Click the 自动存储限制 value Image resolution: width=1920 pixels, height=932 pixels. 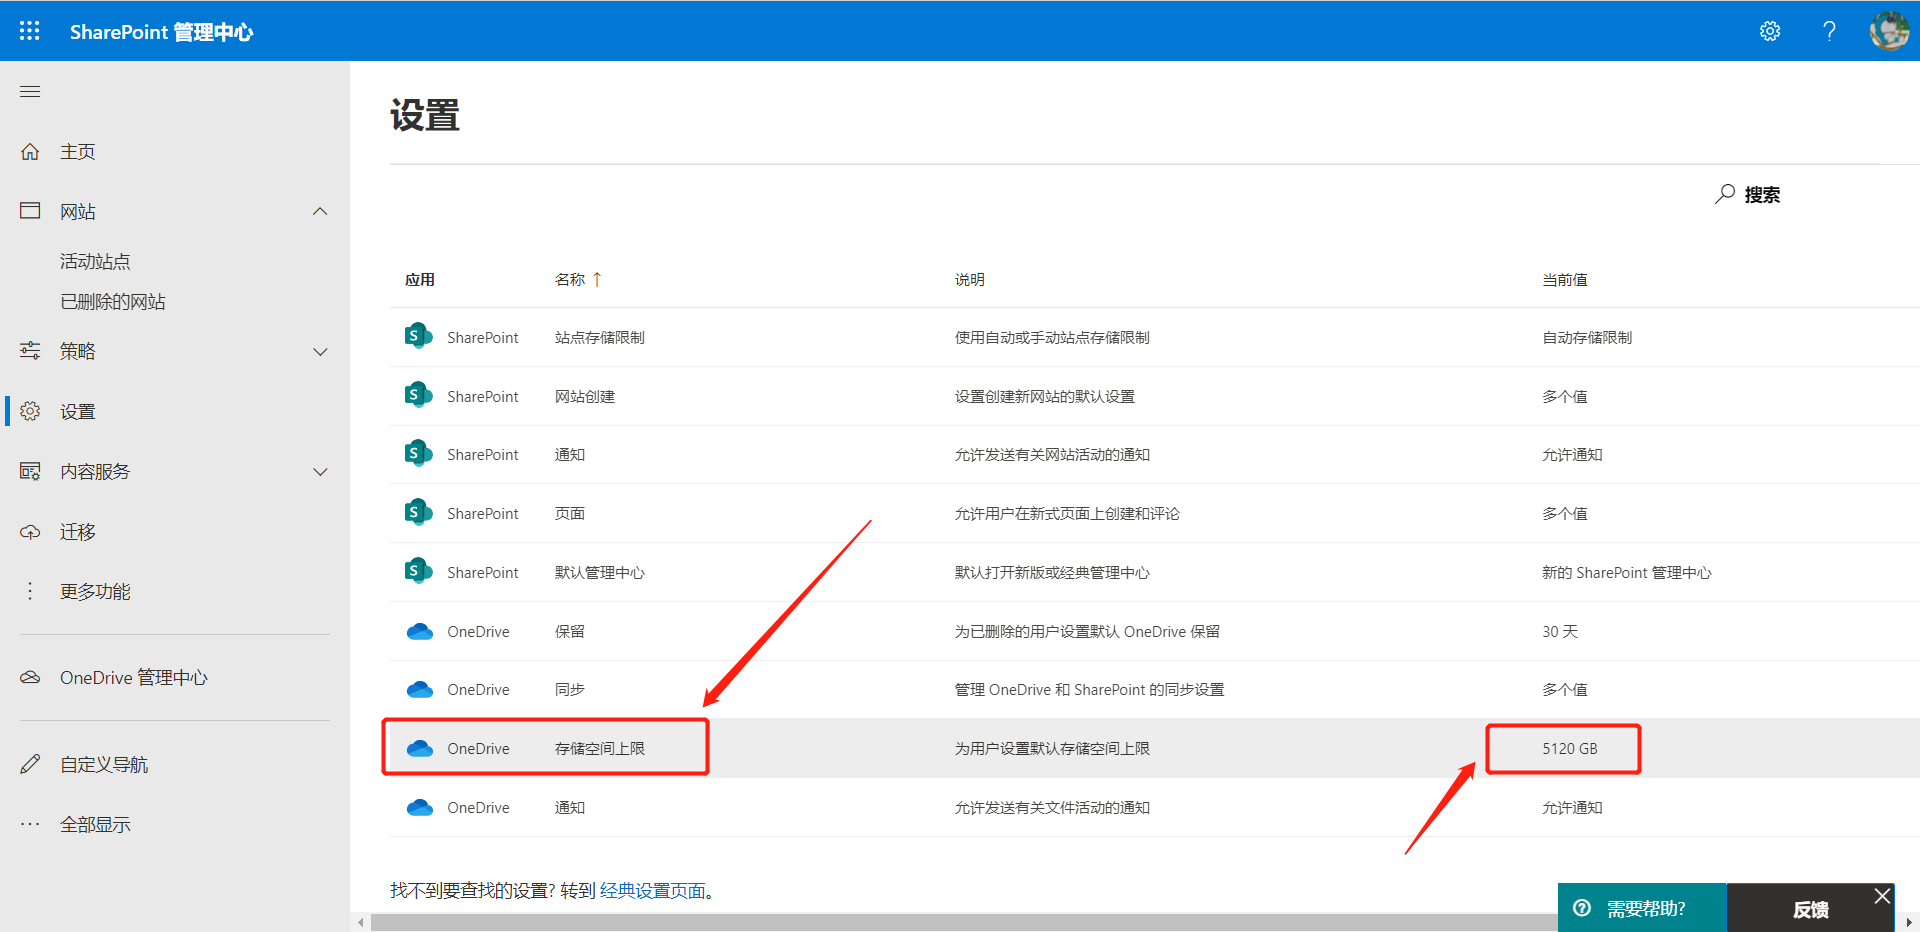click(1586, 338)
